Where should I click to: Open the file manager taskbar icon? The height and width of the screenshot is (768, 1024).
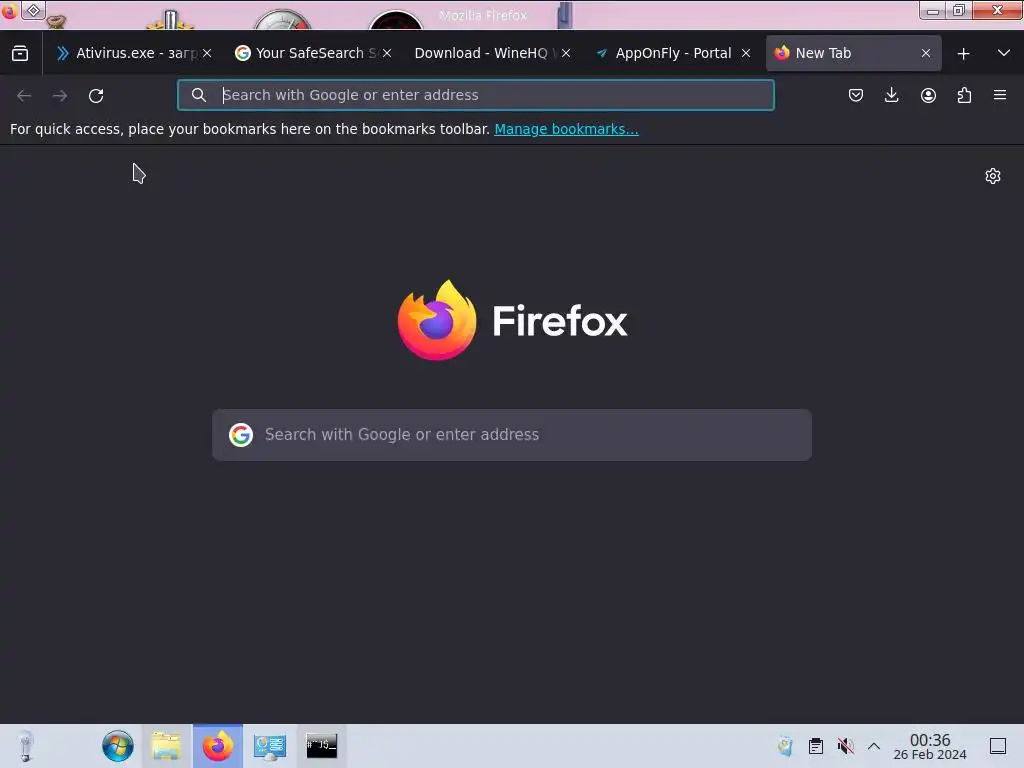pos(167,746)
